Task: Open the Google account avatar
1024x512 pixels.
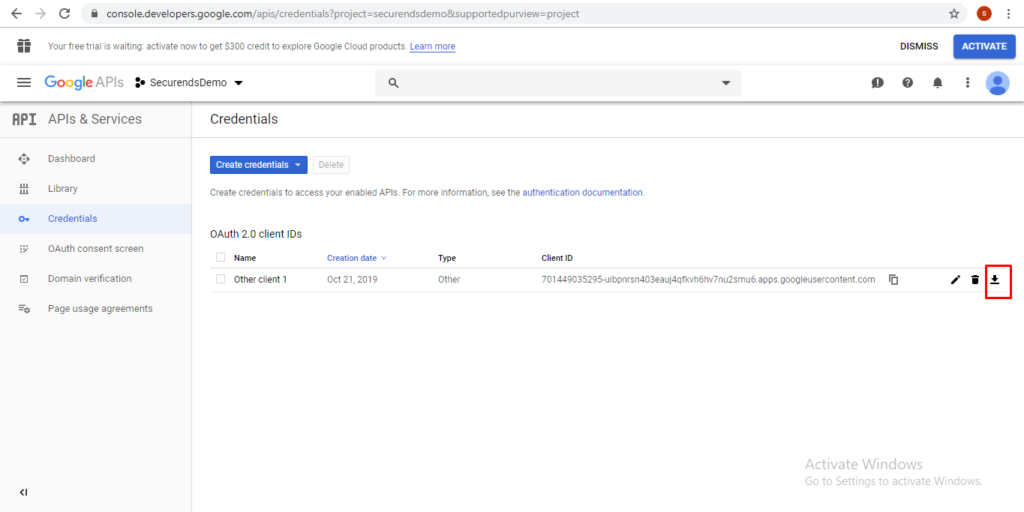Action: (x=997, y=83)
